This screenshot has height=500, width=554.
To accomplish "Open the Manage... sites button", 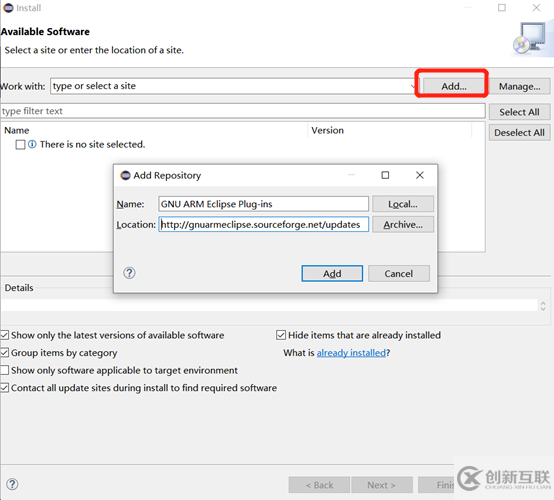I will point(519,86).
